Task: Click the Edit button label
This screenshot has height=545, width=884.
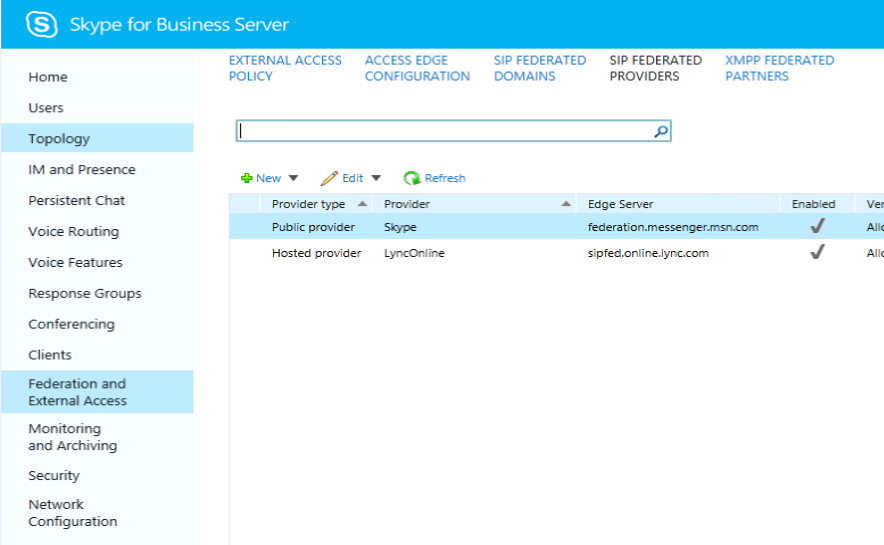Action: 352,178
